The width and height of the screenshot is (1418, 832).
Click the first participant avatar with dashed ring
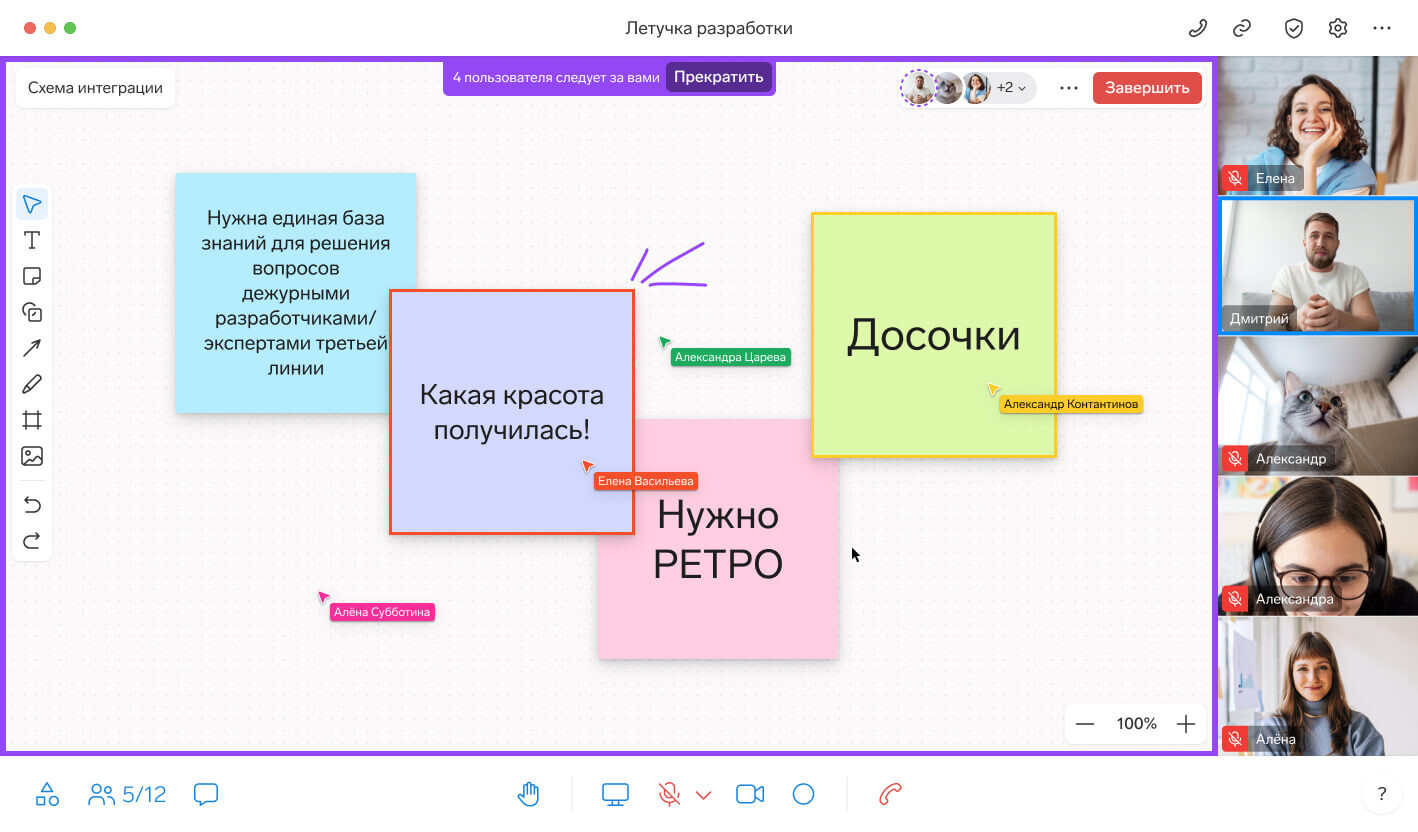918,88
